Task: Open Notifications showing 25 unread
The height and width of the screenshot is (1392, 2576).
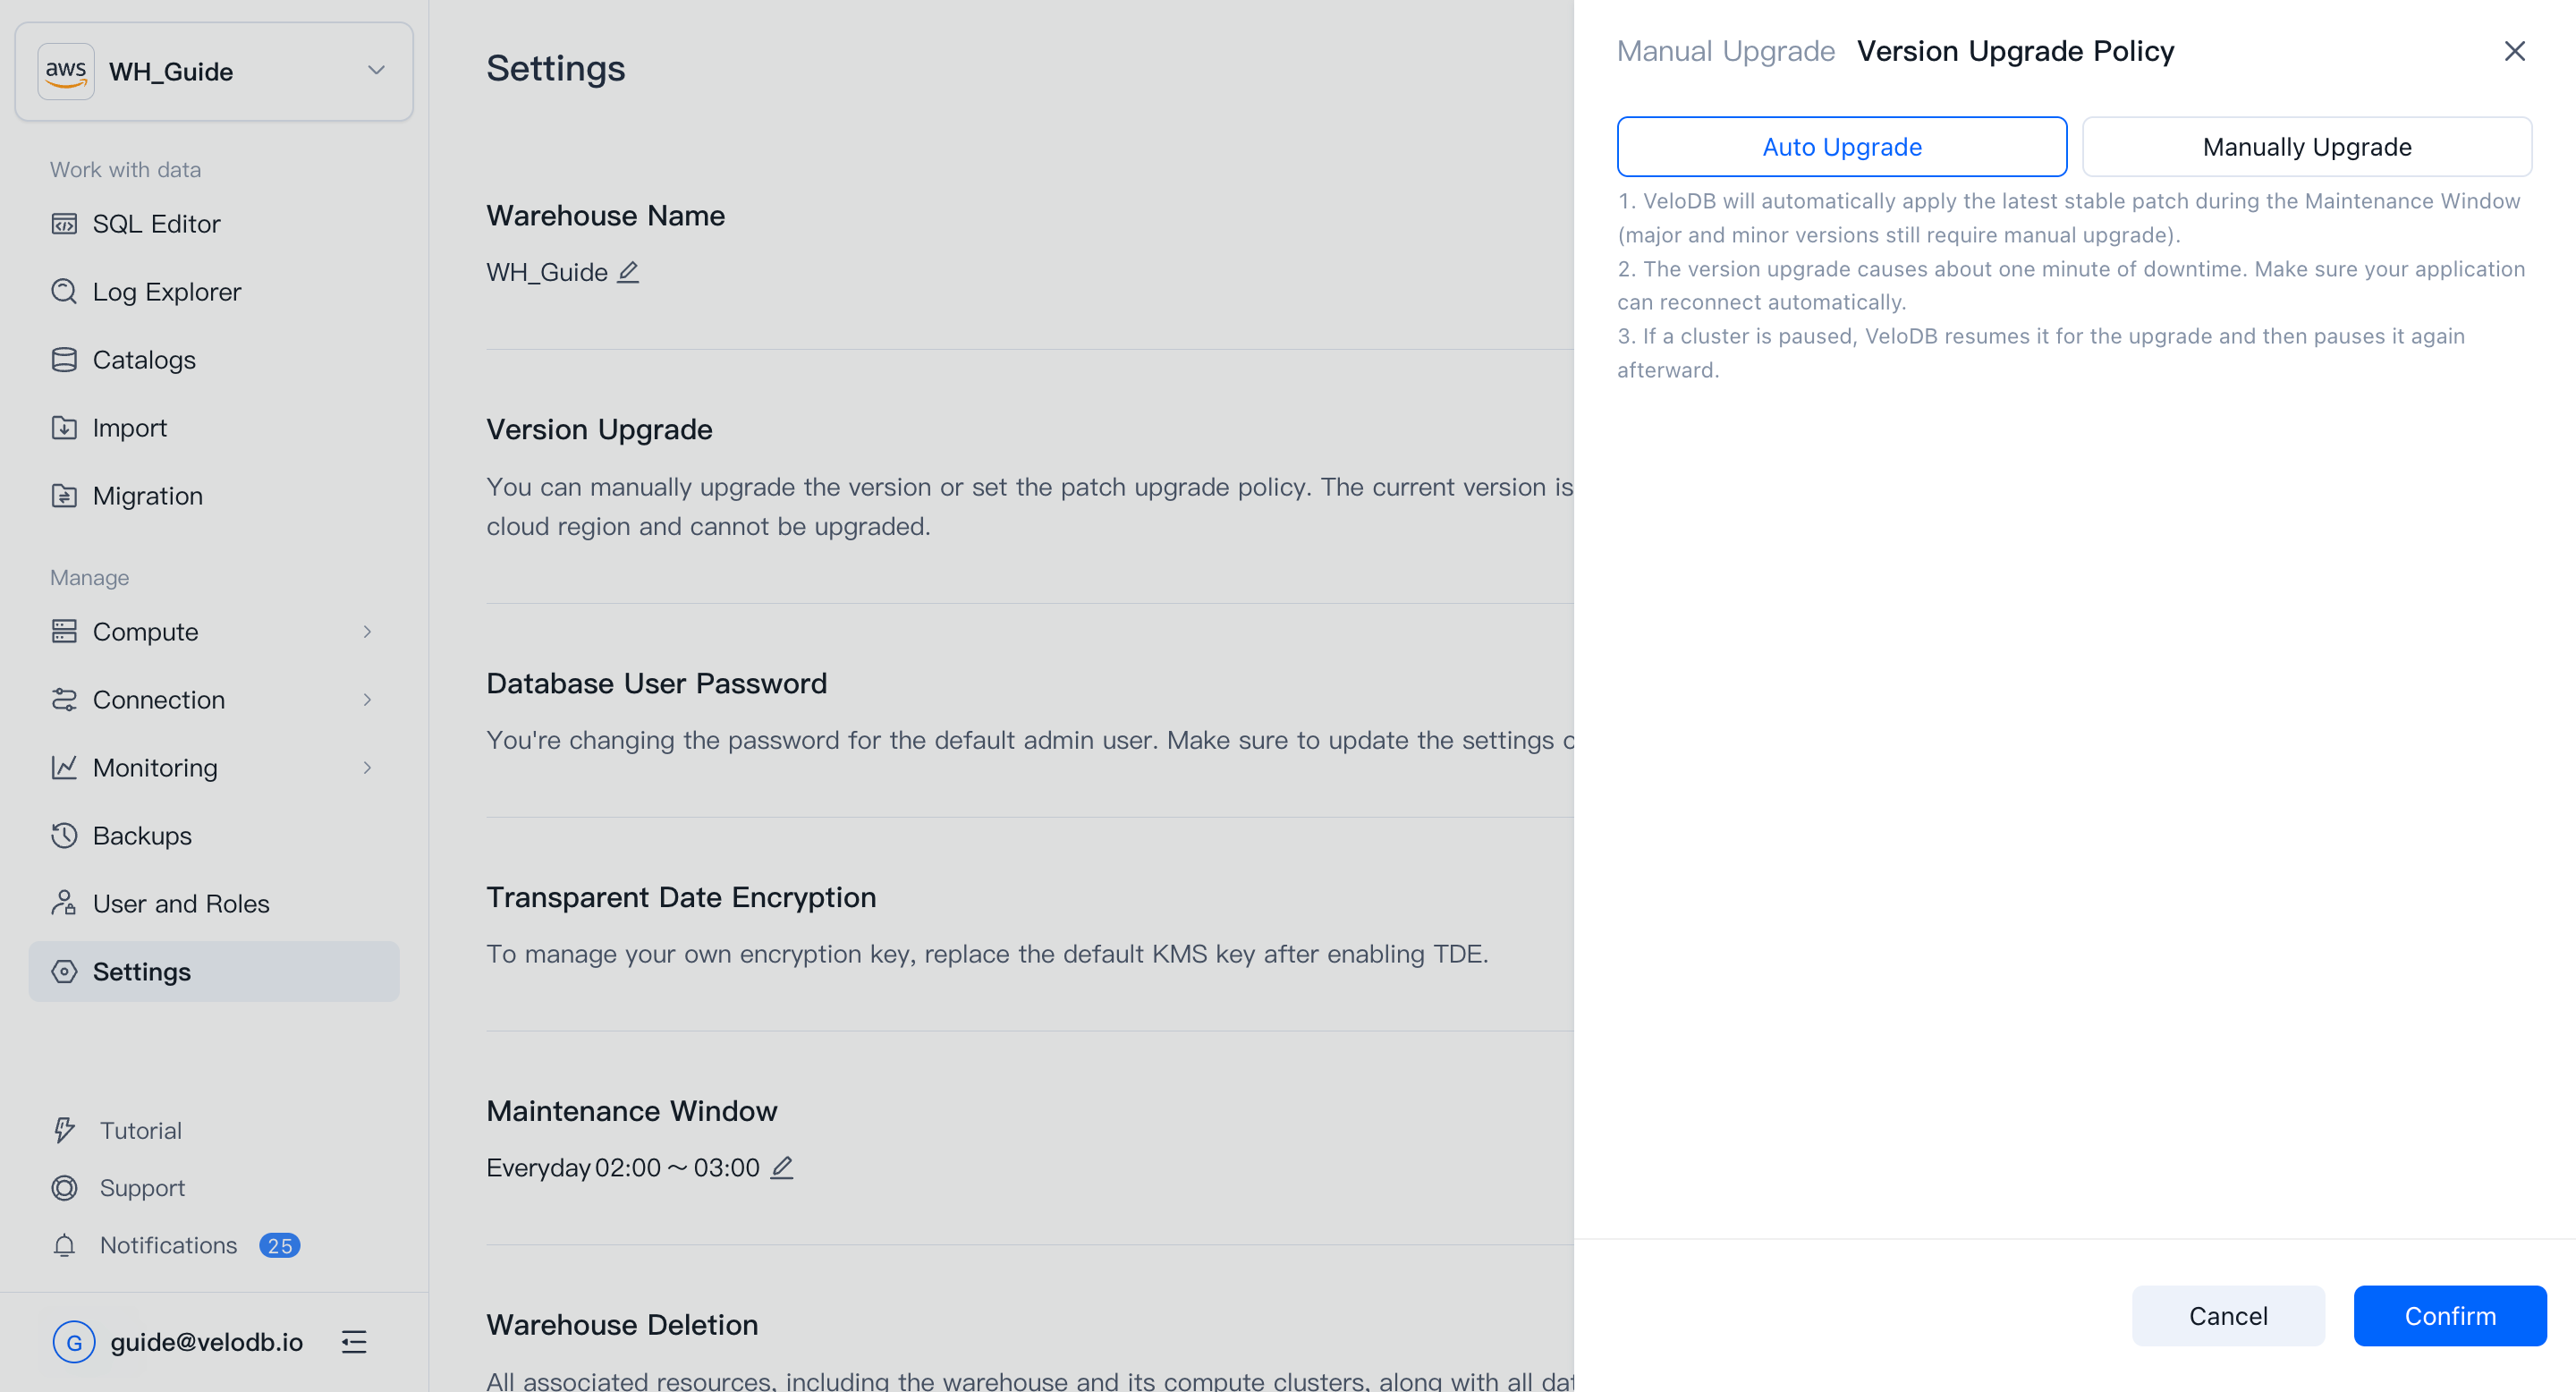Action: [x=168, y=1245]
